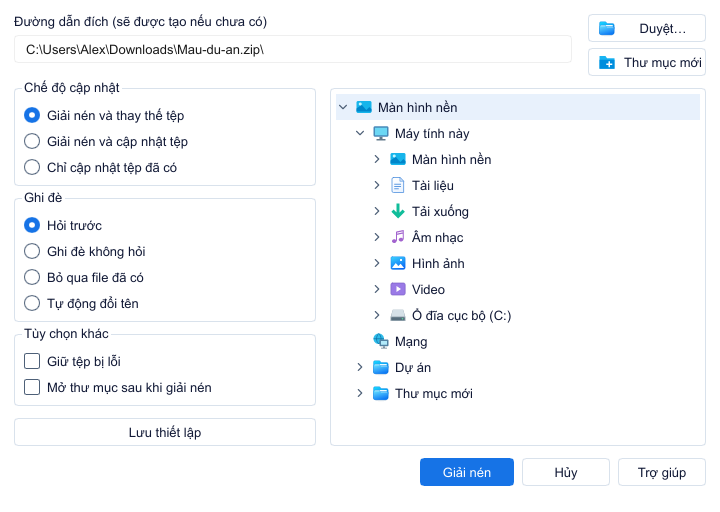Click the Giải nén button
Image resolution: width=720 pixels, height=512 pixels.
click(x=467, y=472)
